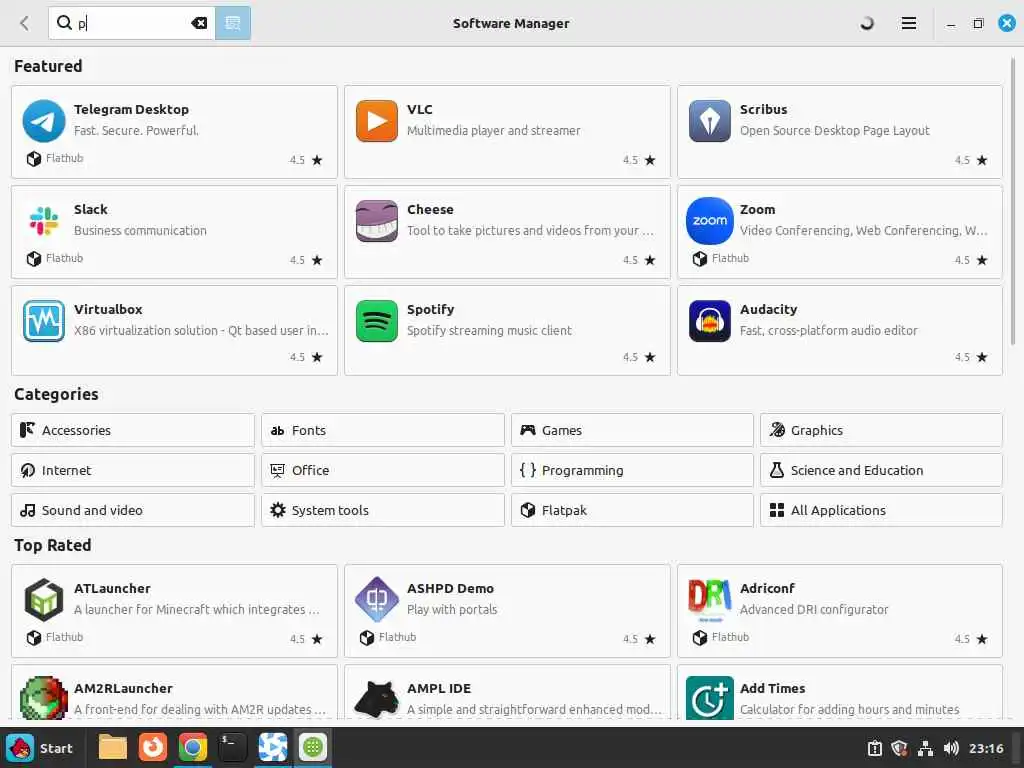Click the Zoom blue logo icon
1024x768 pixels.
710,221
